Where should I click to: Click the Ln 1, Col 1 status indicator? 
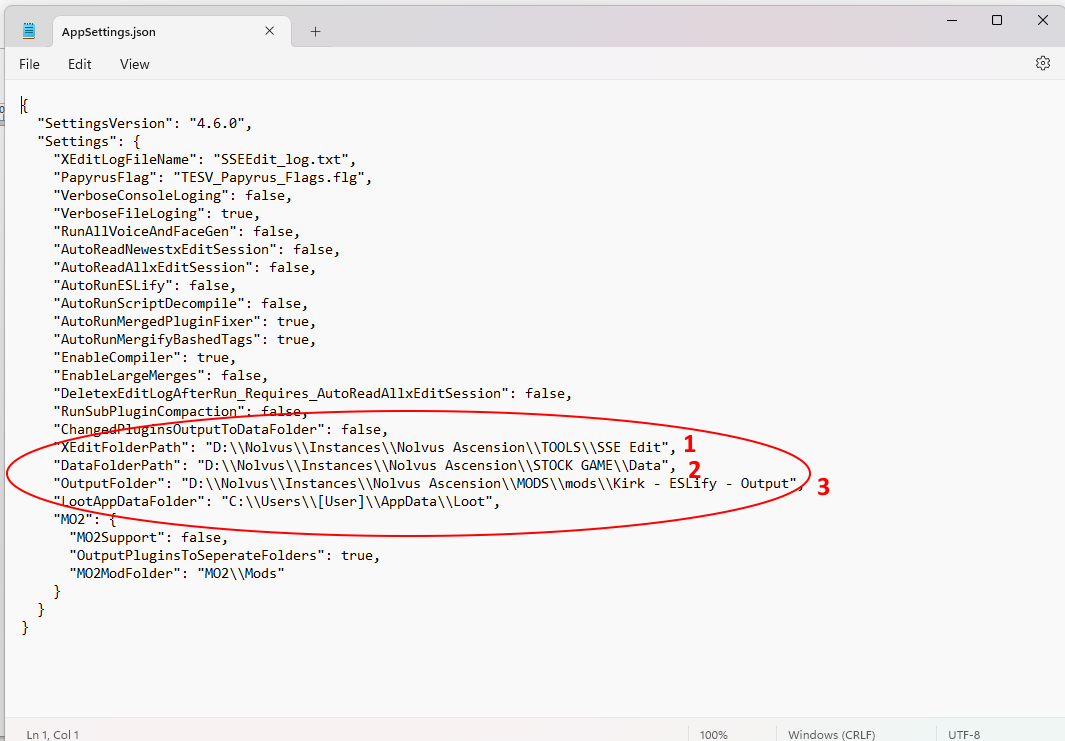tap(53, 734)
